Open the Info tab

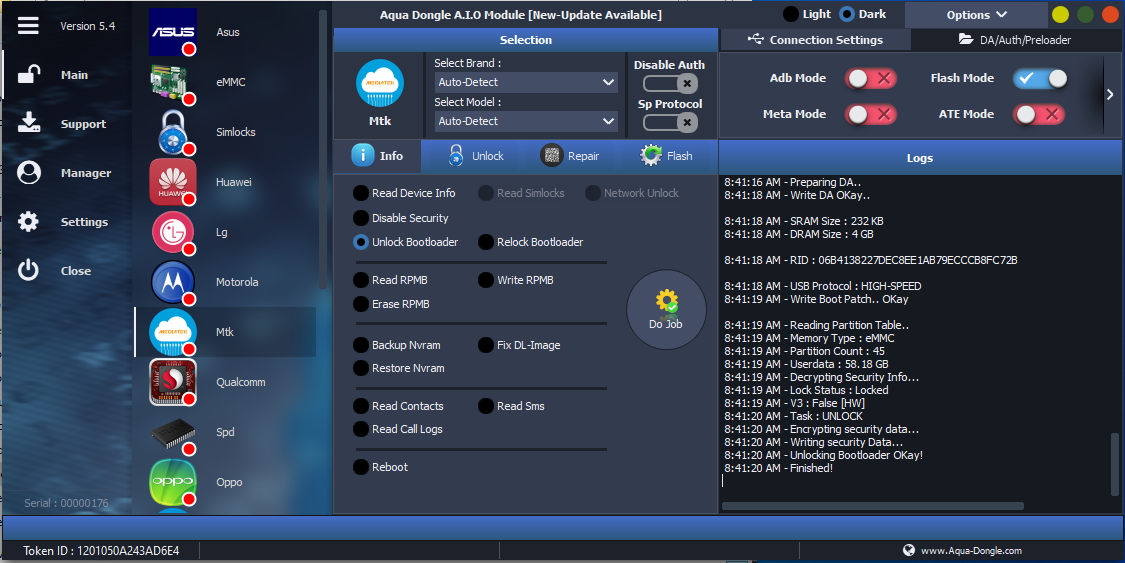tap(377, 156)
